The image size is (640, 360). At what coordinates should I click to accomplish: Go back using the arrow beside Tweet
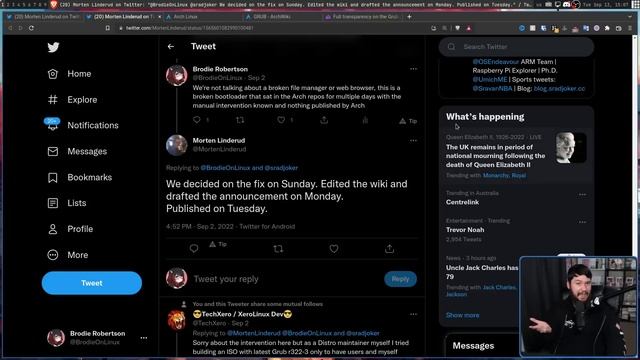[x=171, y=47]
